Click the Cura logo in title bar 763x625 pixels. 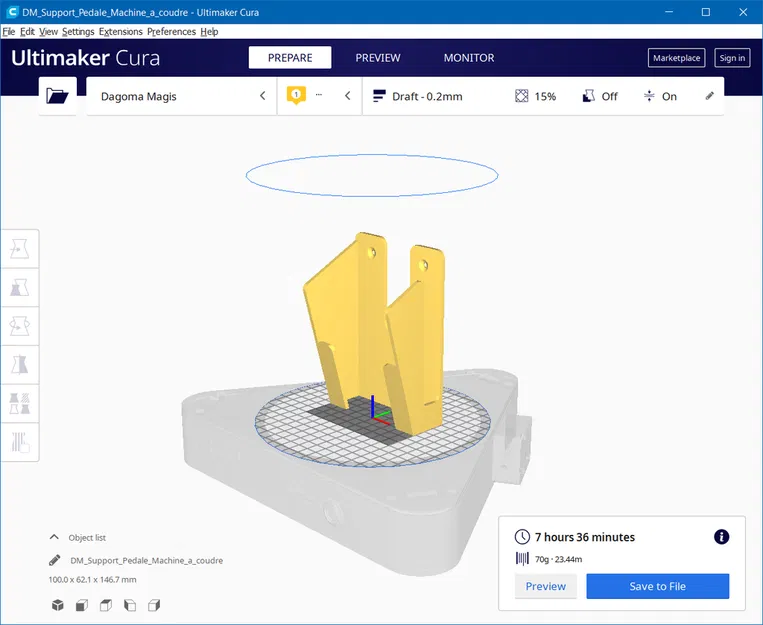pyautogui.click(x=12, y=12)
